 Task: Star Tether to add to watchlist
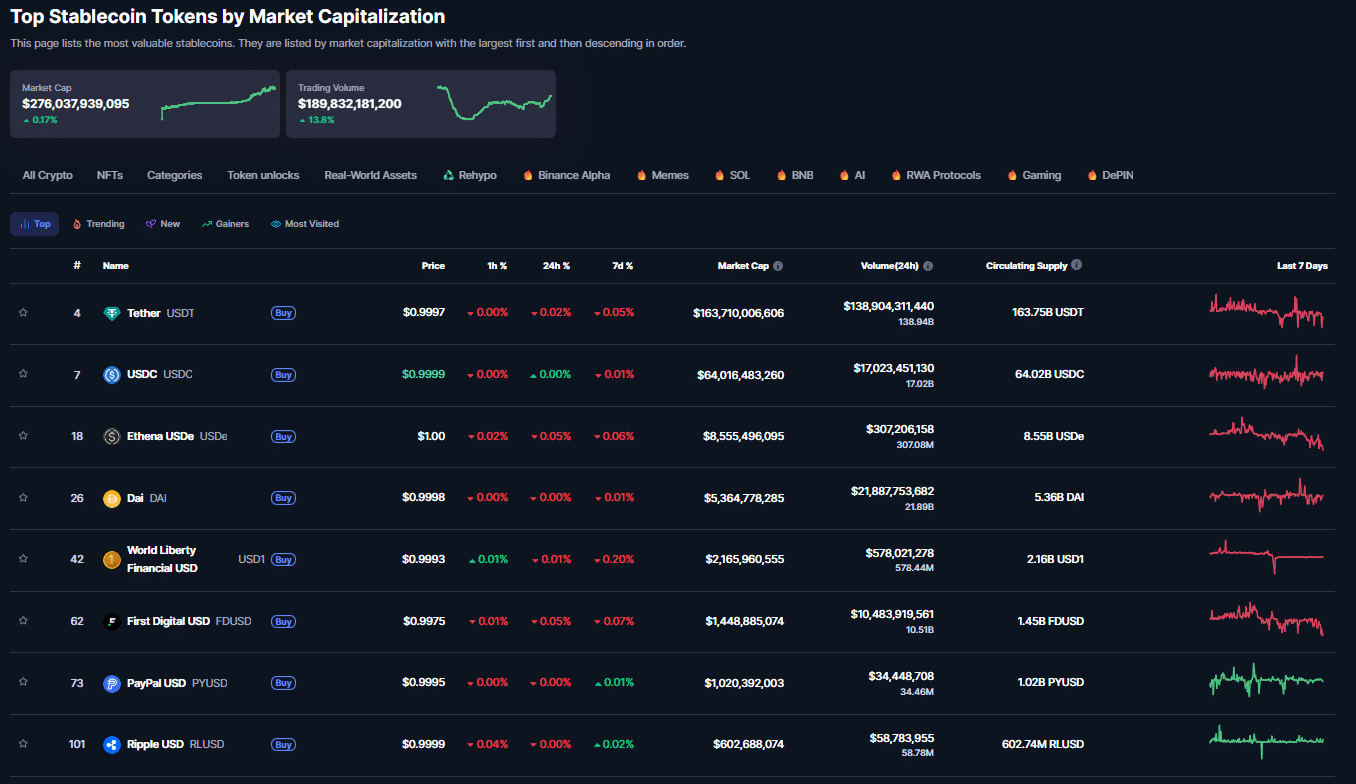pos(23,313)
